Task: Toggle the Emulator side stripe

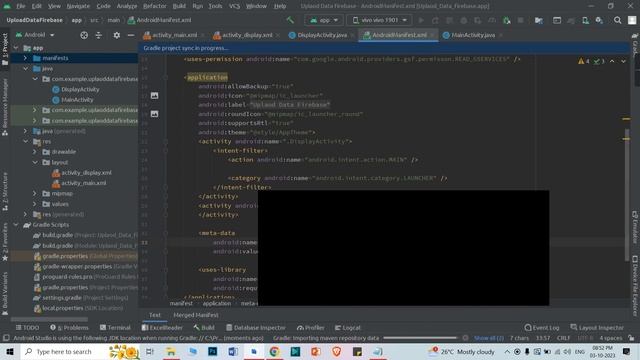Action: pos(635,227)
